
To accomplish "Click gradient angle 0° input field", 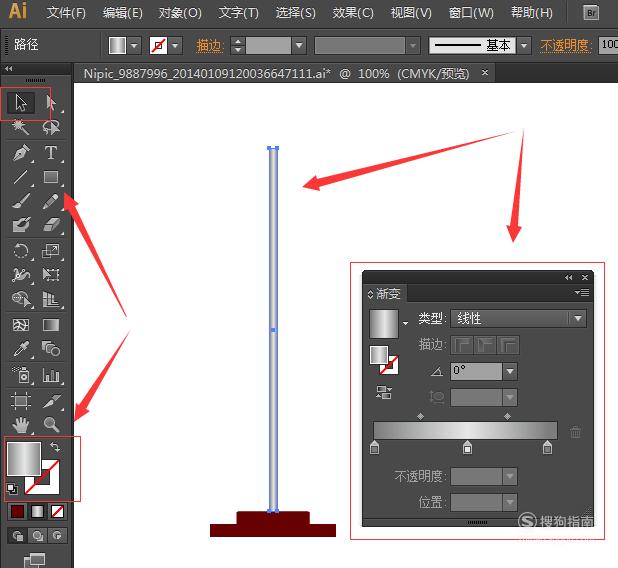I will click(x=476, y=371).
